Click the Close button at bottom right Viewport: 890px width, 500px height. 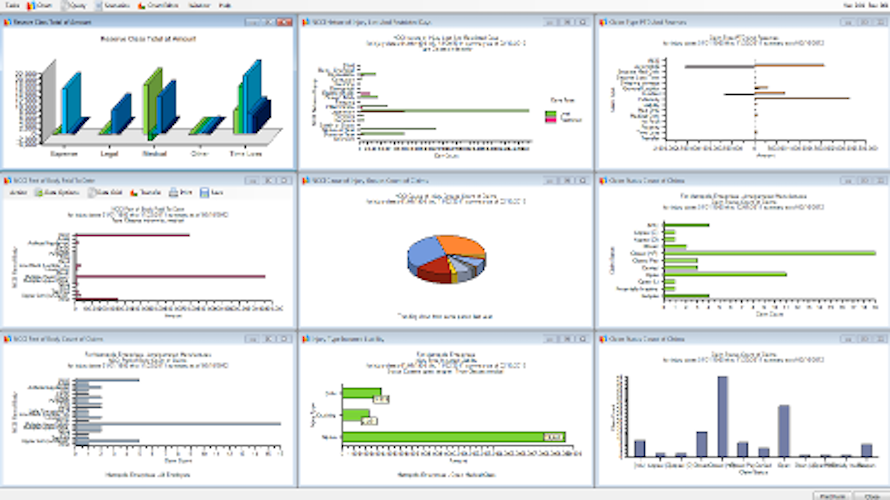(872, 496)
